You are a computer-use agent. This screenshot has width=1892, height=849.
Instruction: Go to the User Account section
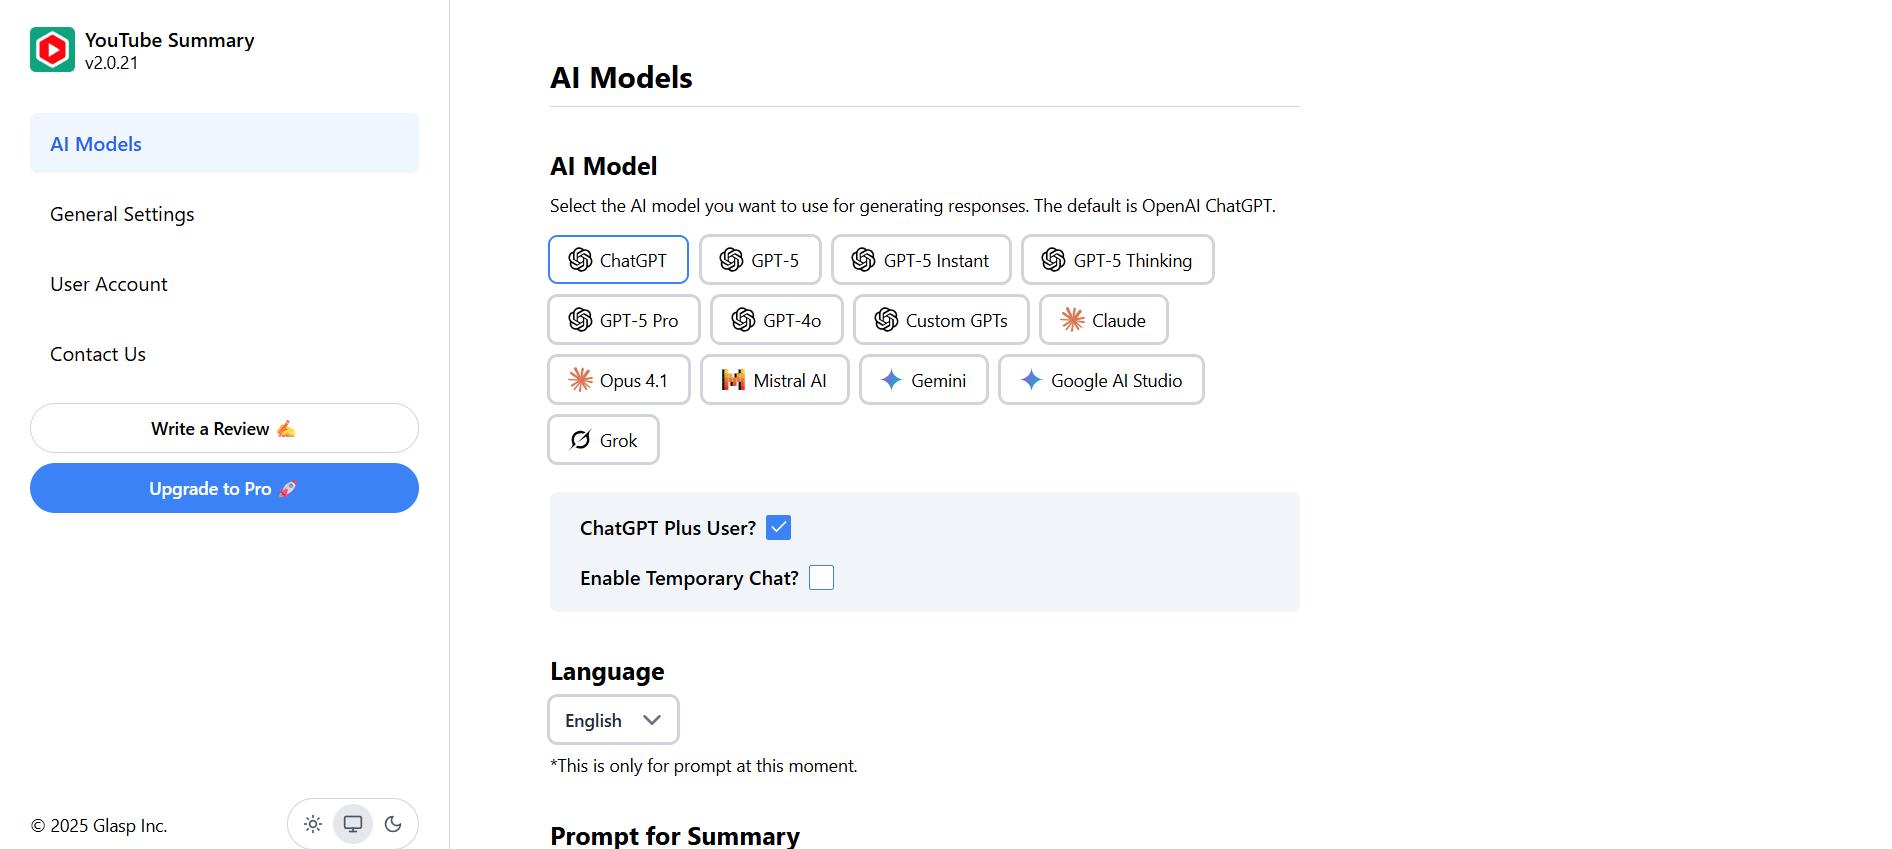[x=109, y=284]
